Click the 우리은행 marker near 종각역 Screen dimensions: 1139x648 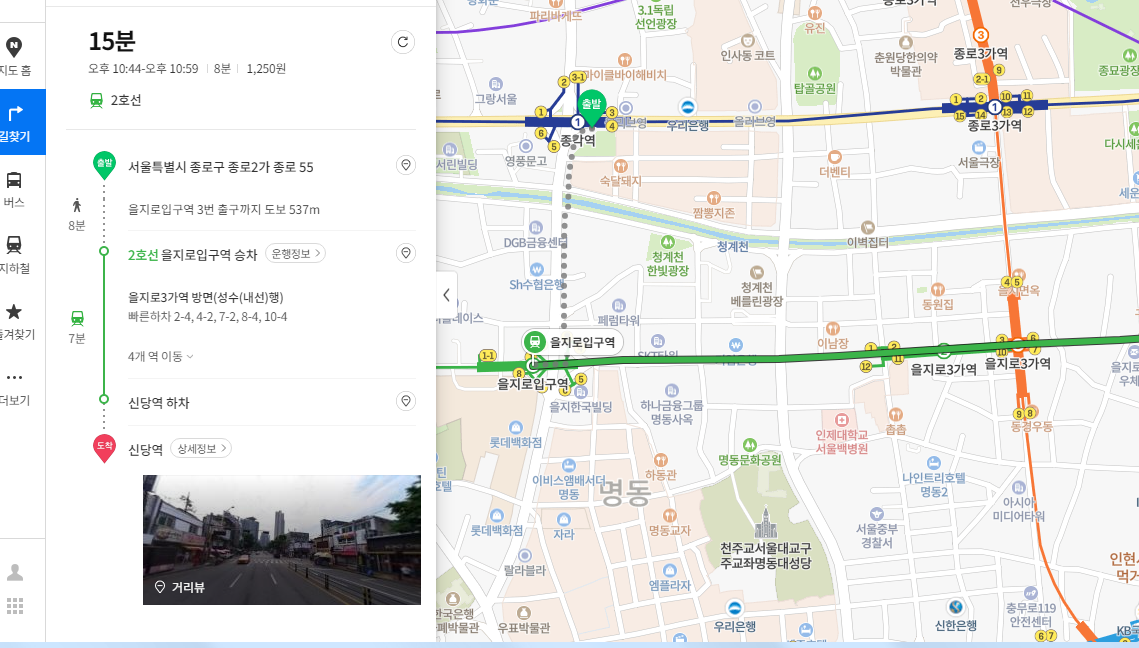click(687, 108)
